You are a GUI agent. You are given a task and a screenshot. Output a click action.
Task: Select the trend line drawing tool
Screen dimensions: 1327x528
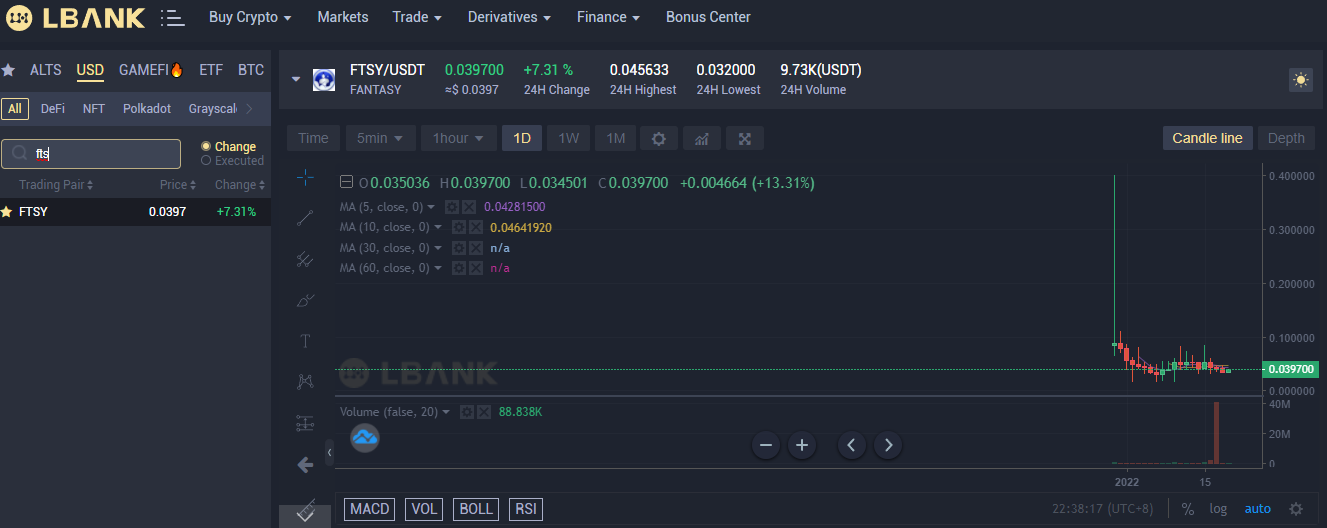[x=306, y=219]
